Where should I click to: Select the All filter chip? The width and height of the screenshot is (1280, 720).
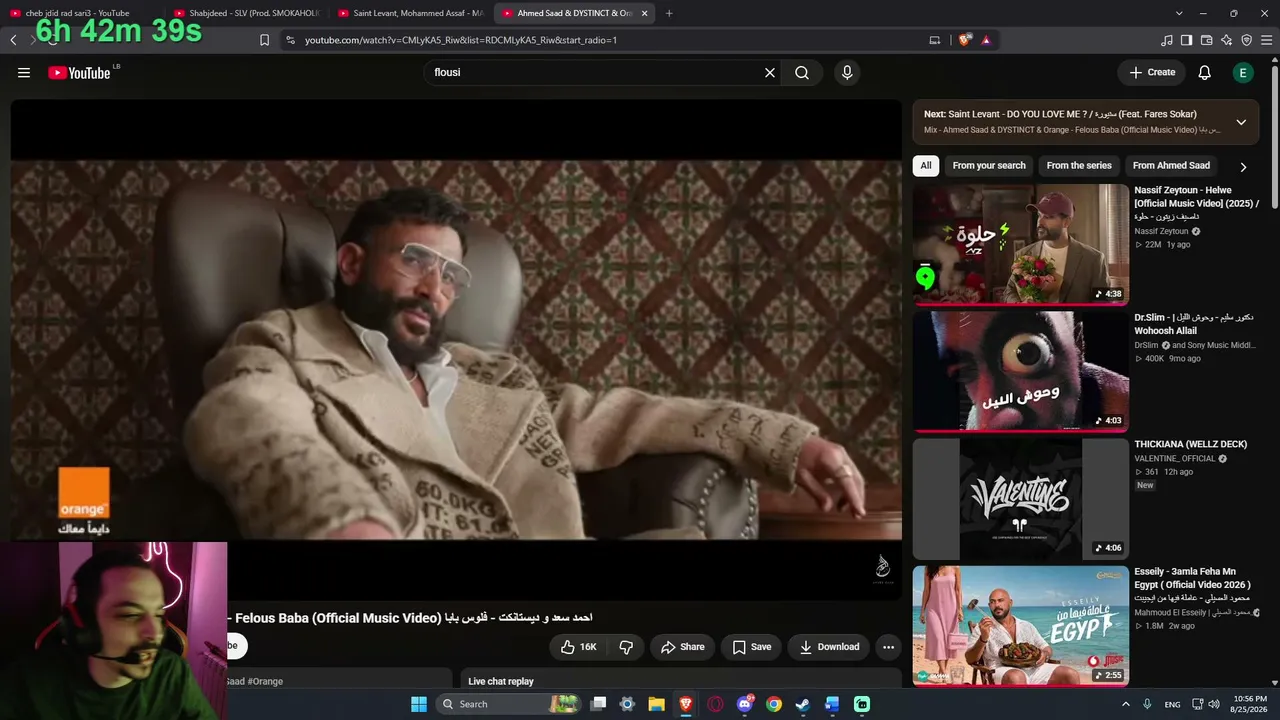(x=926, y=166)
